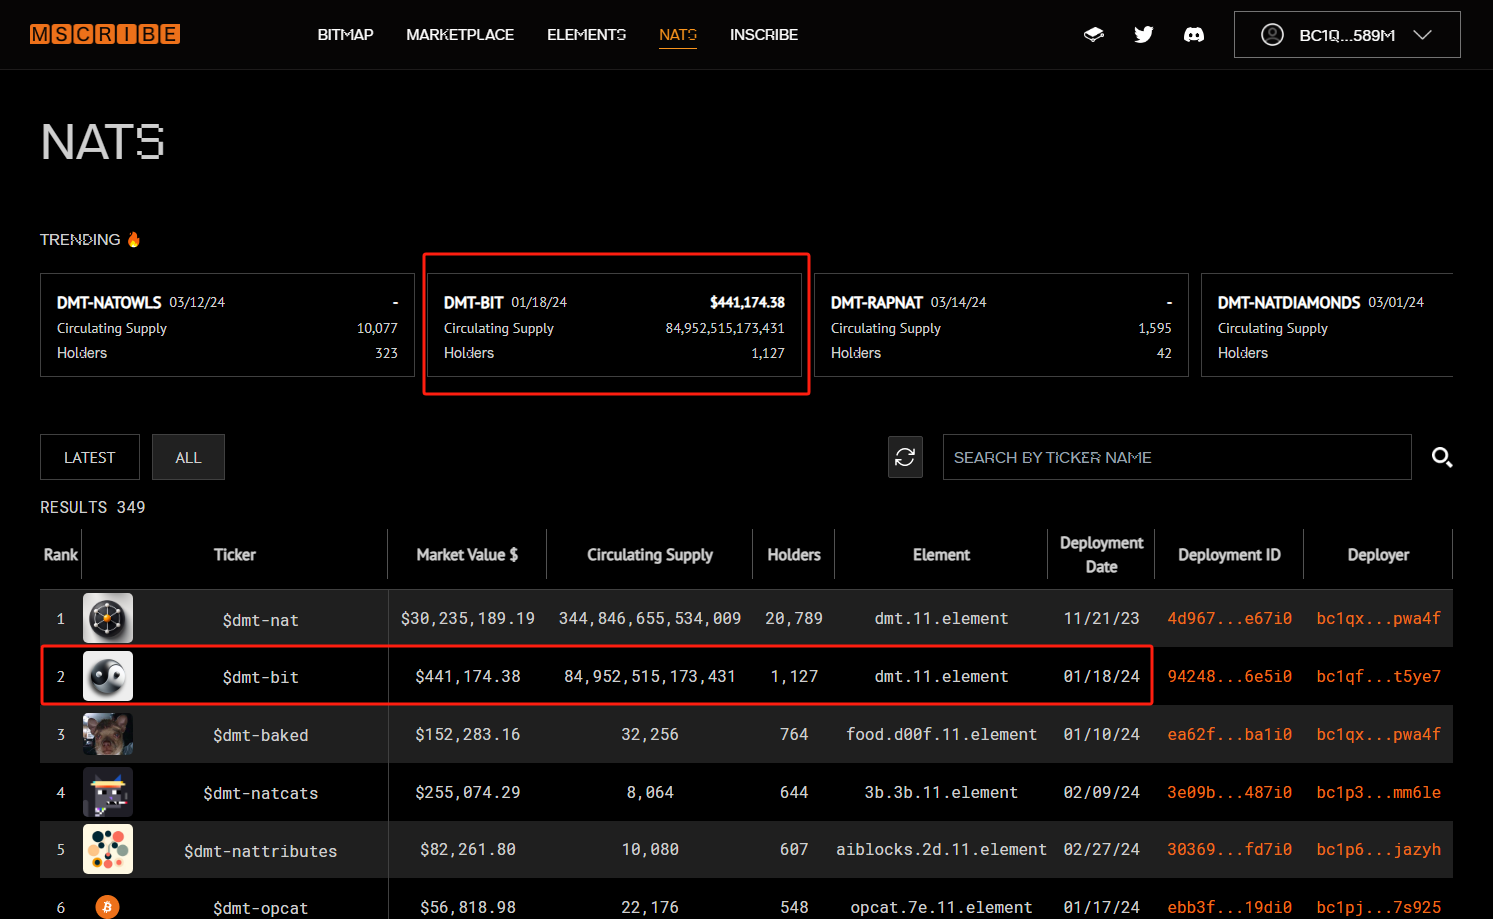Open the Discord icon link
The width and height of the screenshot is (1493, 919).
tap(1194, 35)
